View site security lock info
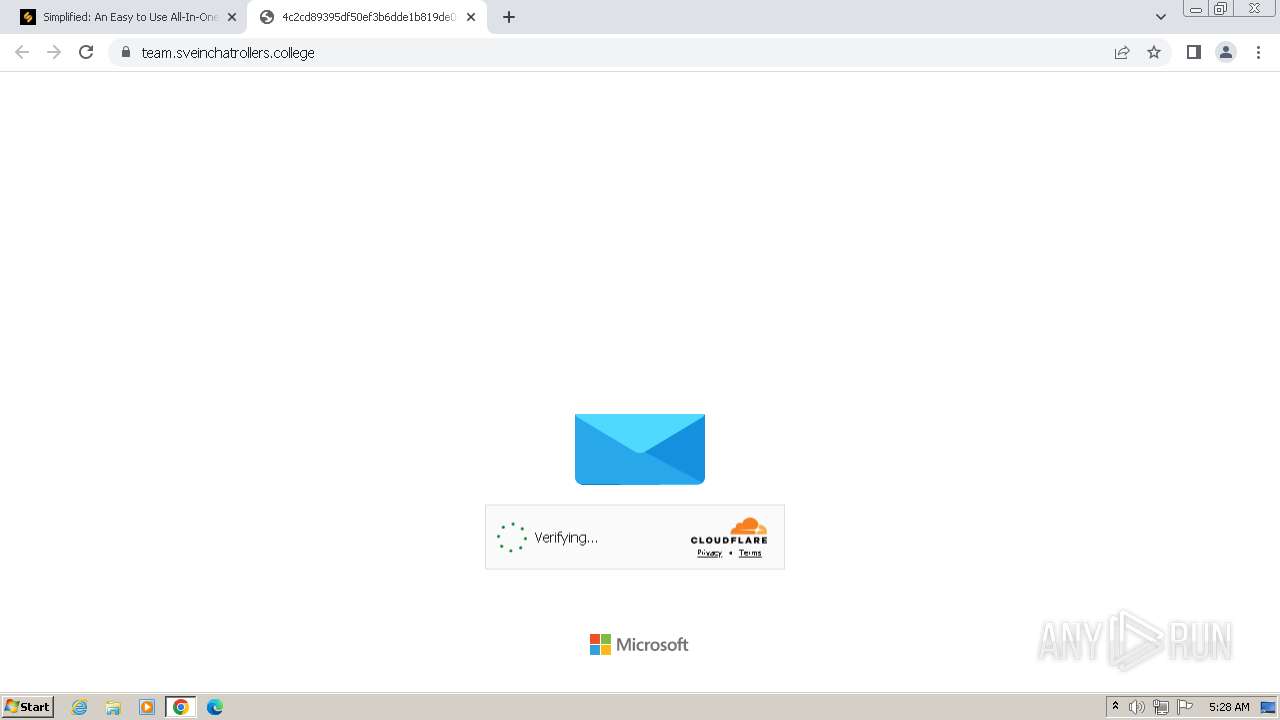 [x=125, y=52]
